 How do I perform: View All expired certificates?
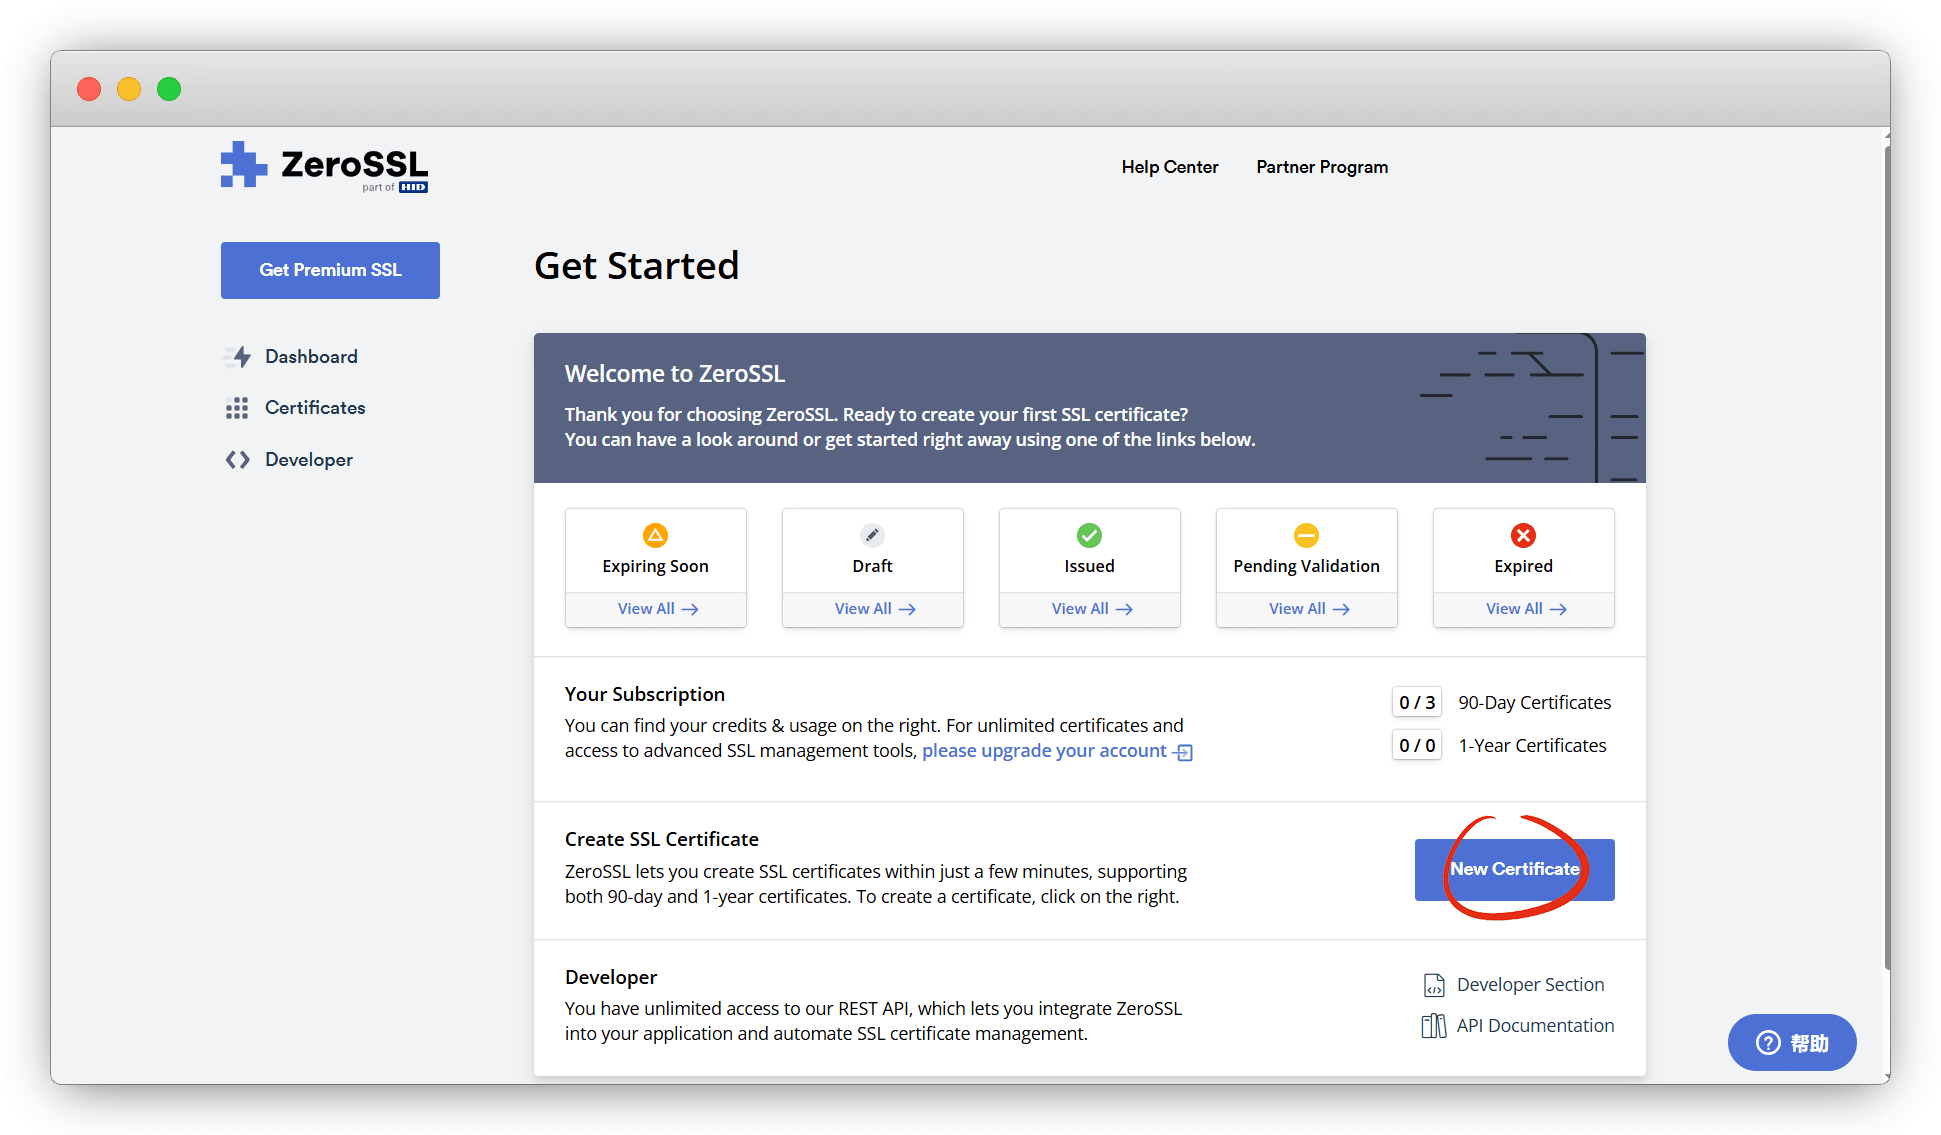tap(1524, 609)
